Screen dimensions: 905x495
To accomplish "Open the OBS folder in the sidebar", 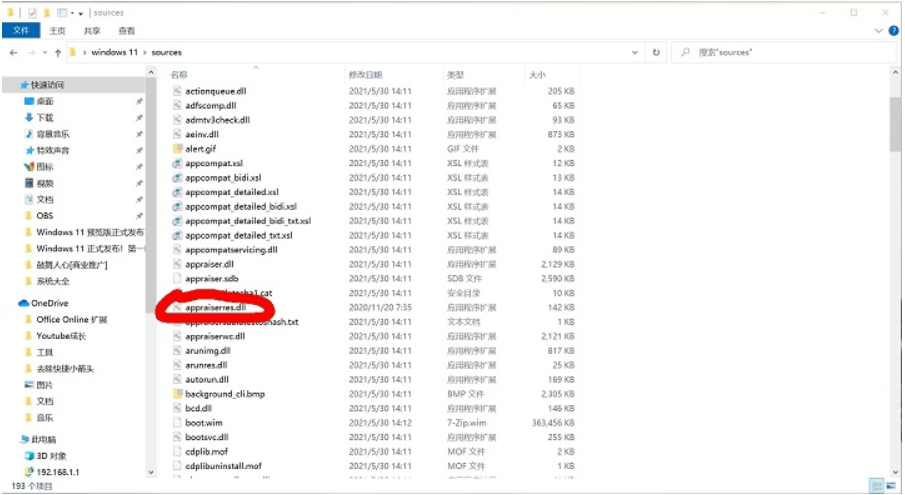I will [x=44, y=216].
